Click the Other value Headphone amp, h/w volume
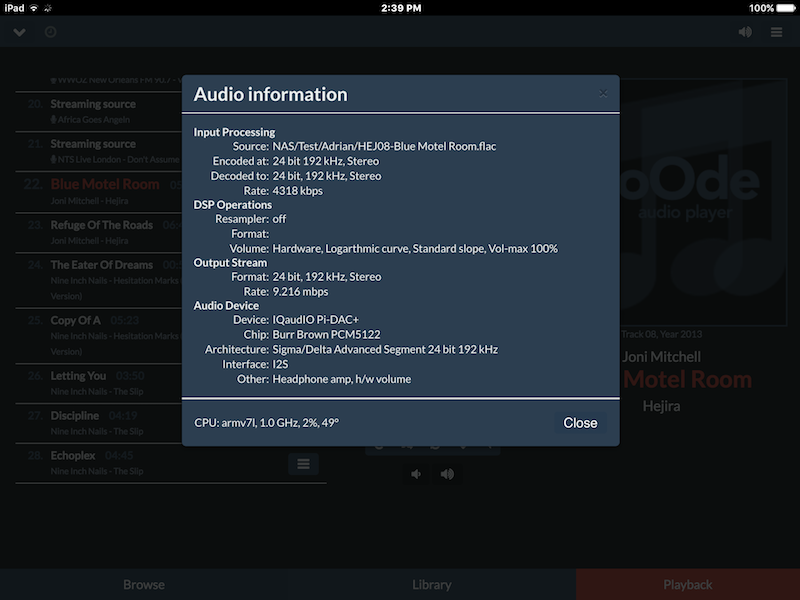 click(341, 379)
